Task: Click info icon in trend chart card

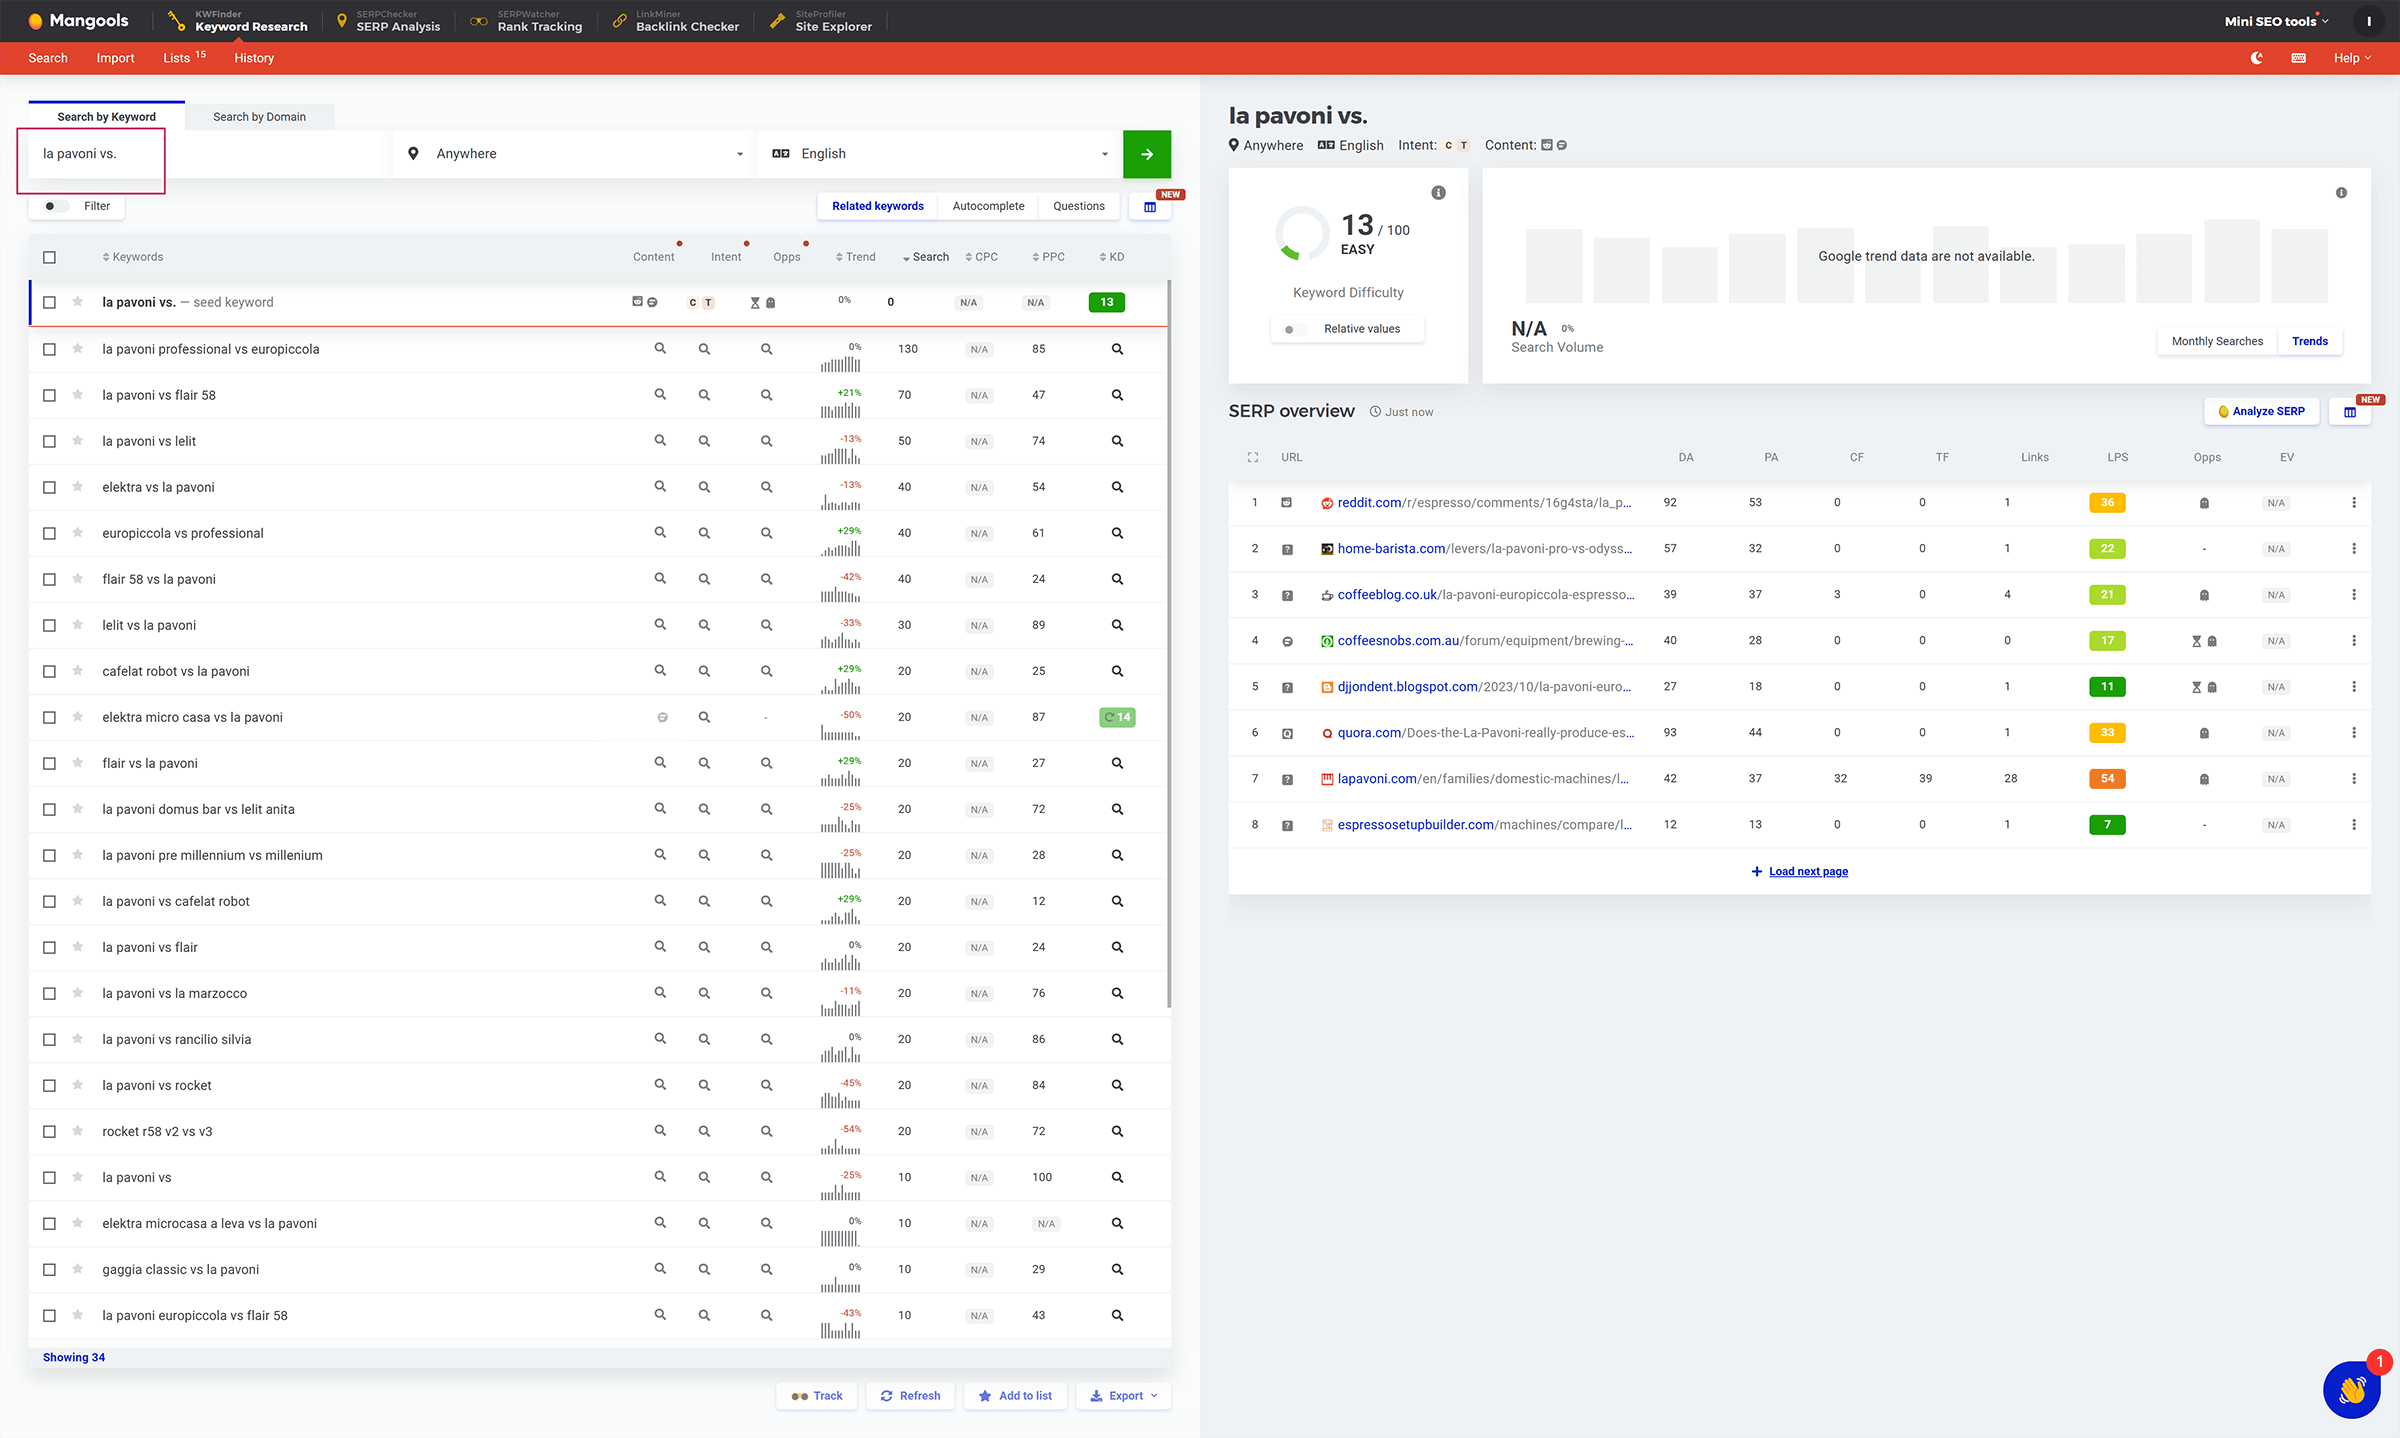Action: click(2341, 193)
